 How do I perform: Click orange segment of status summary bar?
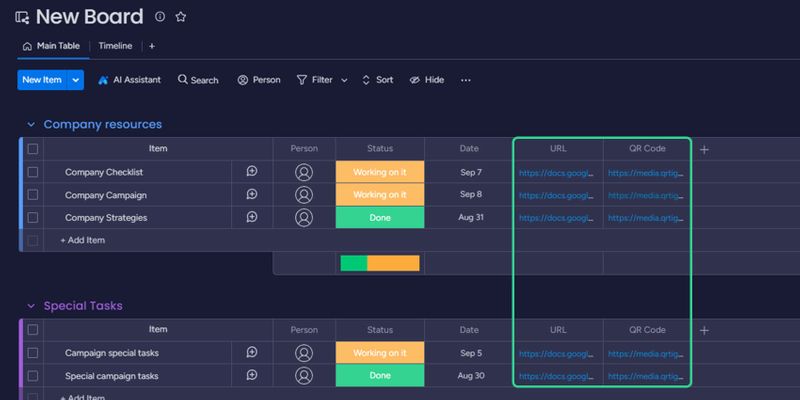pos(393,263)
